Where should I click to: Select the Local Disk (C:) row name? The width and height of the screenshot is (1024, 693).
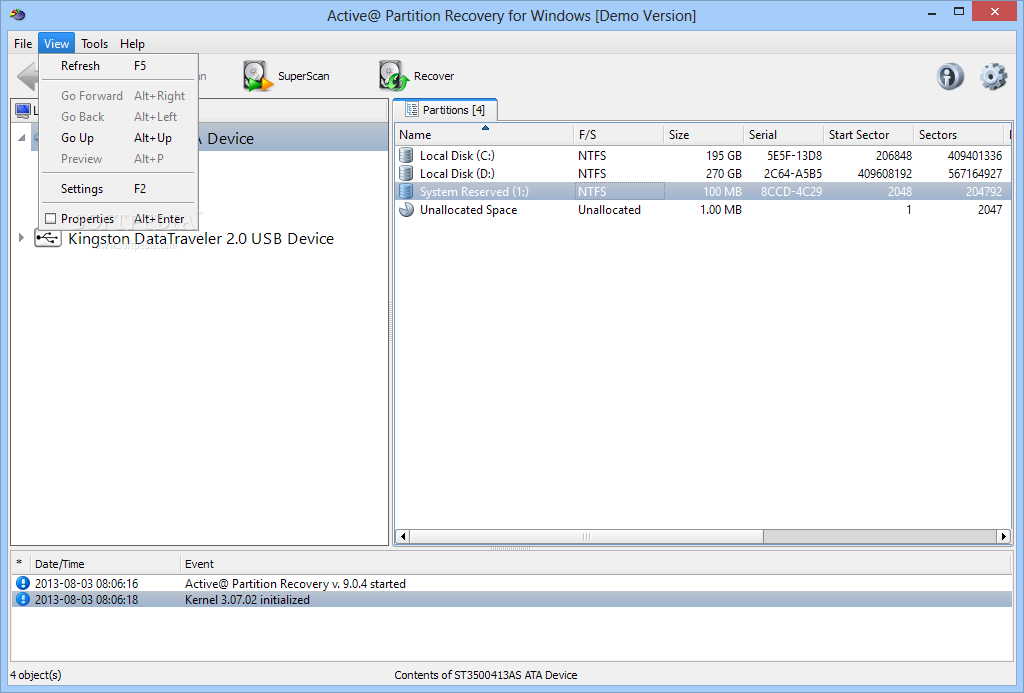tap(457, 155)
